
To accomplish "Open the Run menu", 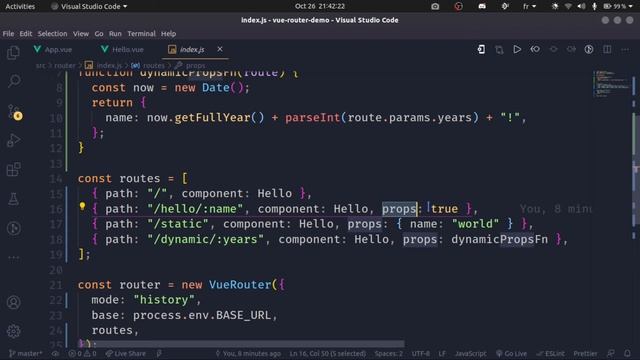I will tap(115, 34).
